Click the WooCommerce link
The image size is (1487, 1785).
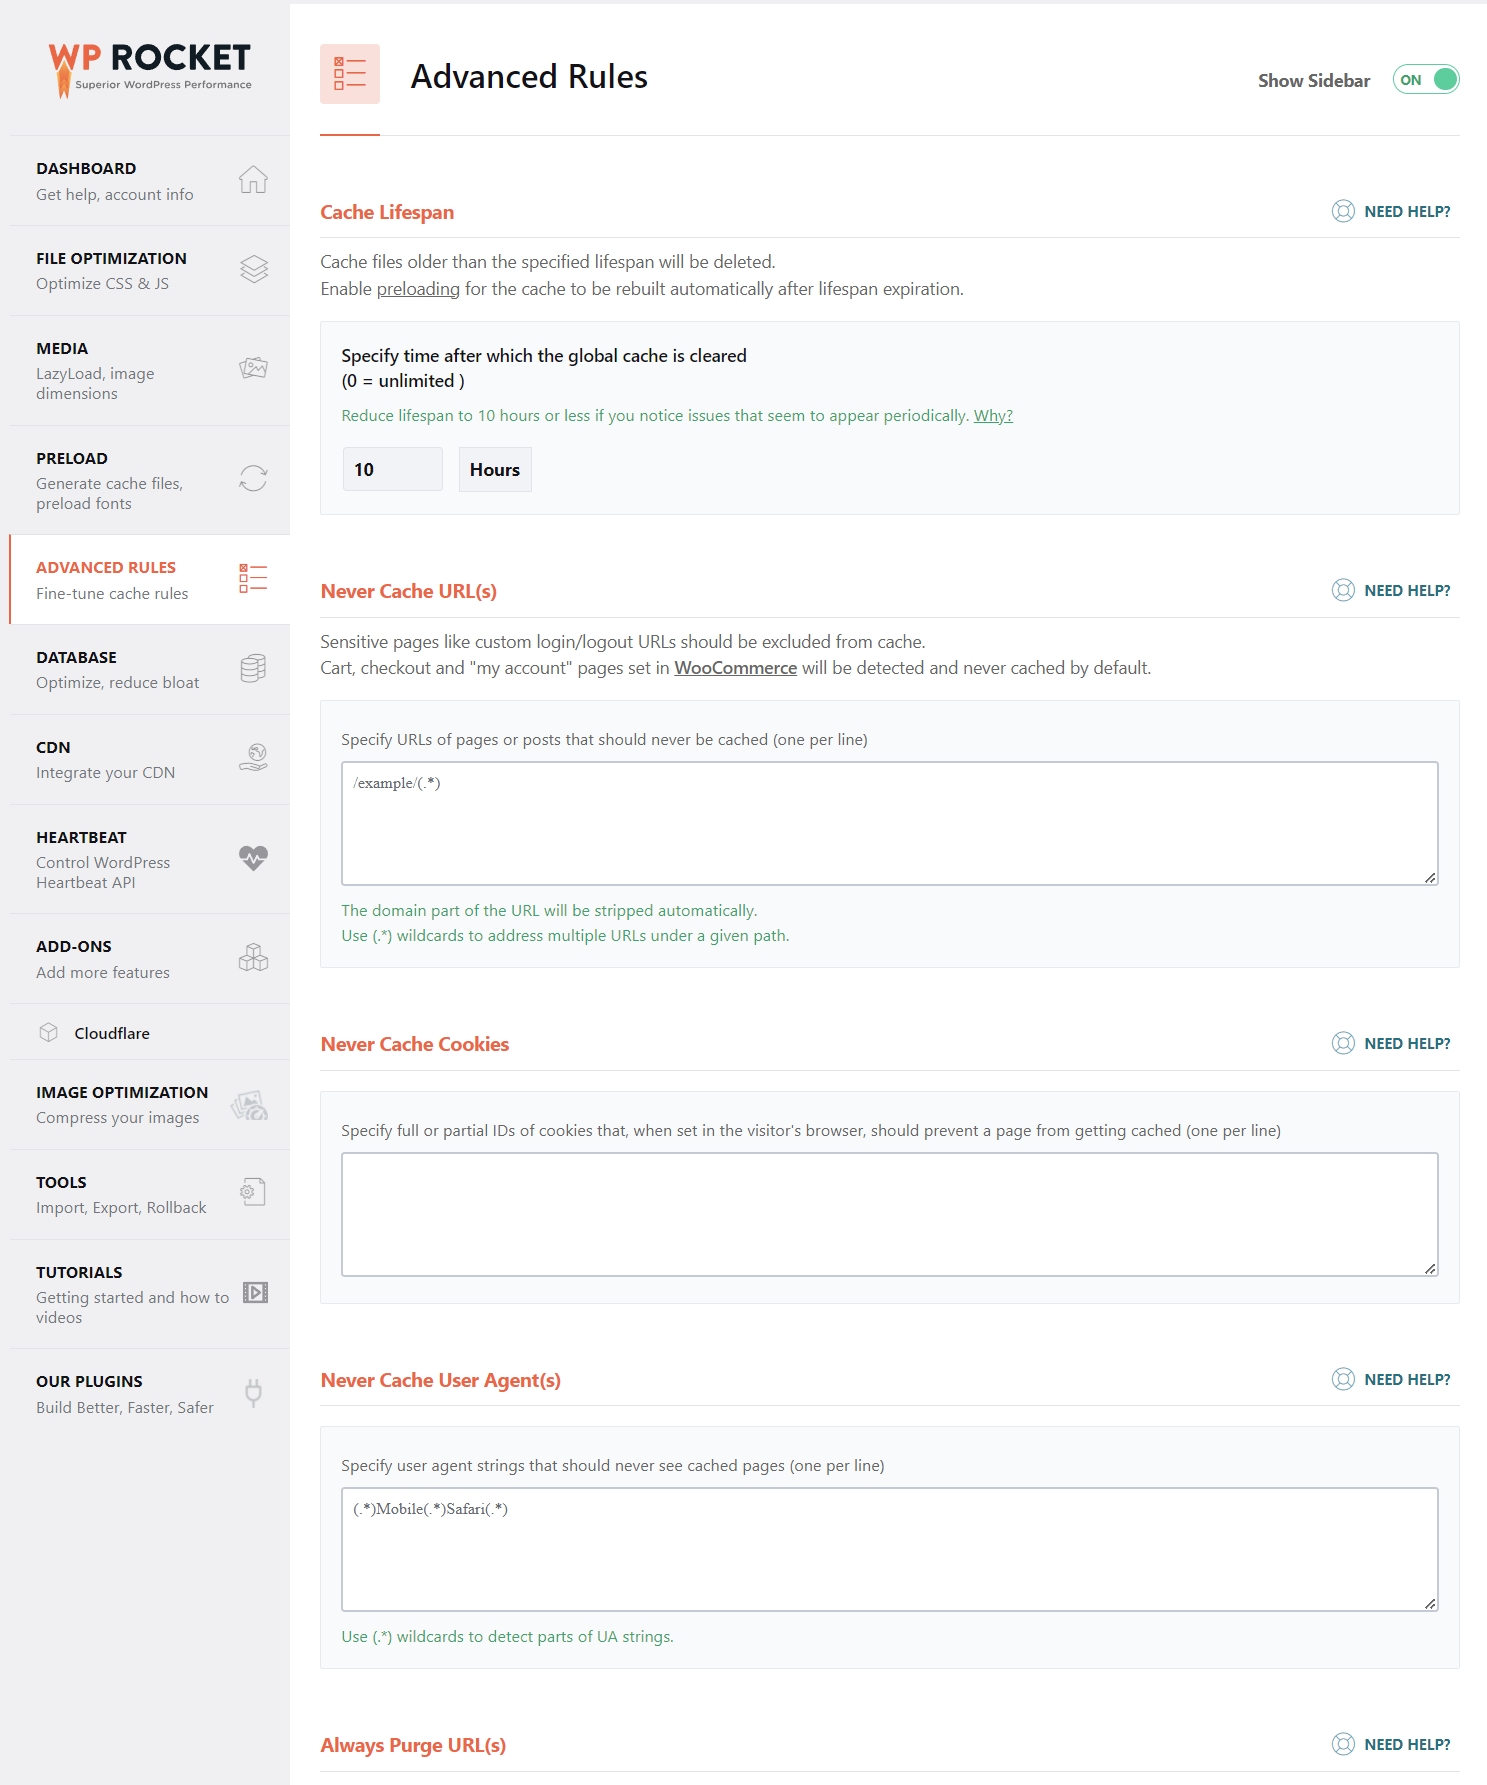click(736, 668)
